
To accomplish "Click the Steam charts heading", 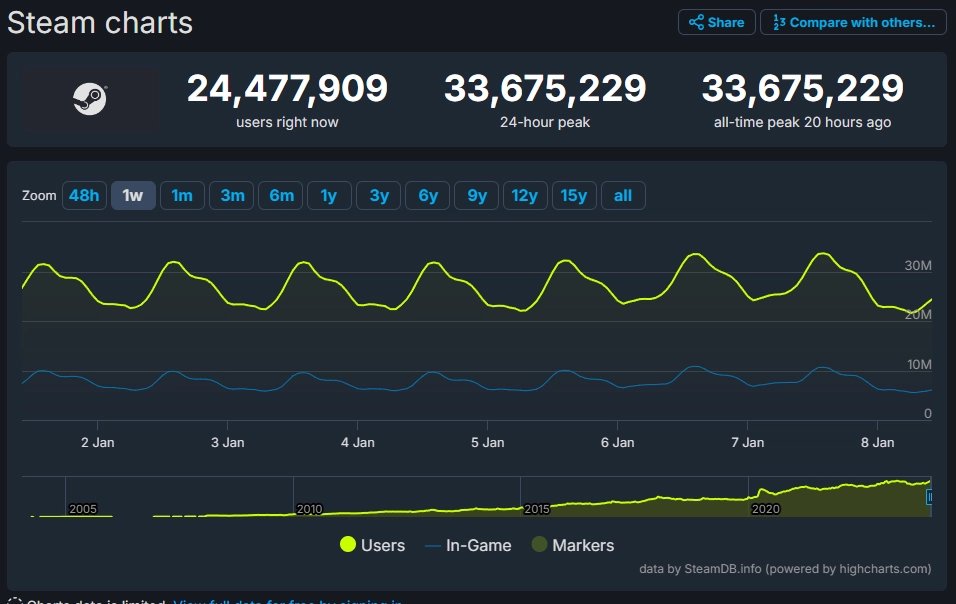I will tap(100, 23).
